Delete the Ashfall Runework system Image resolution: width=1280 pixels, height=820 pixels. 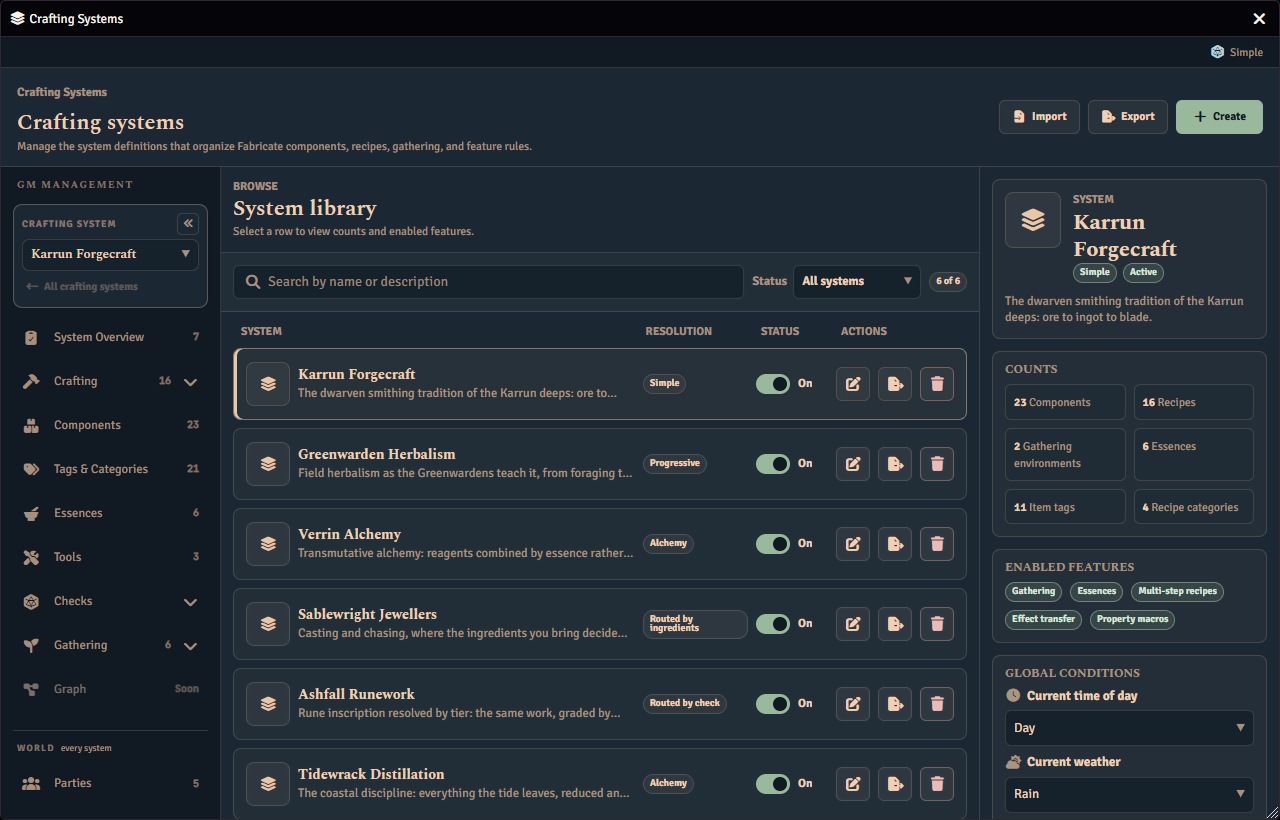pos(937,704)
